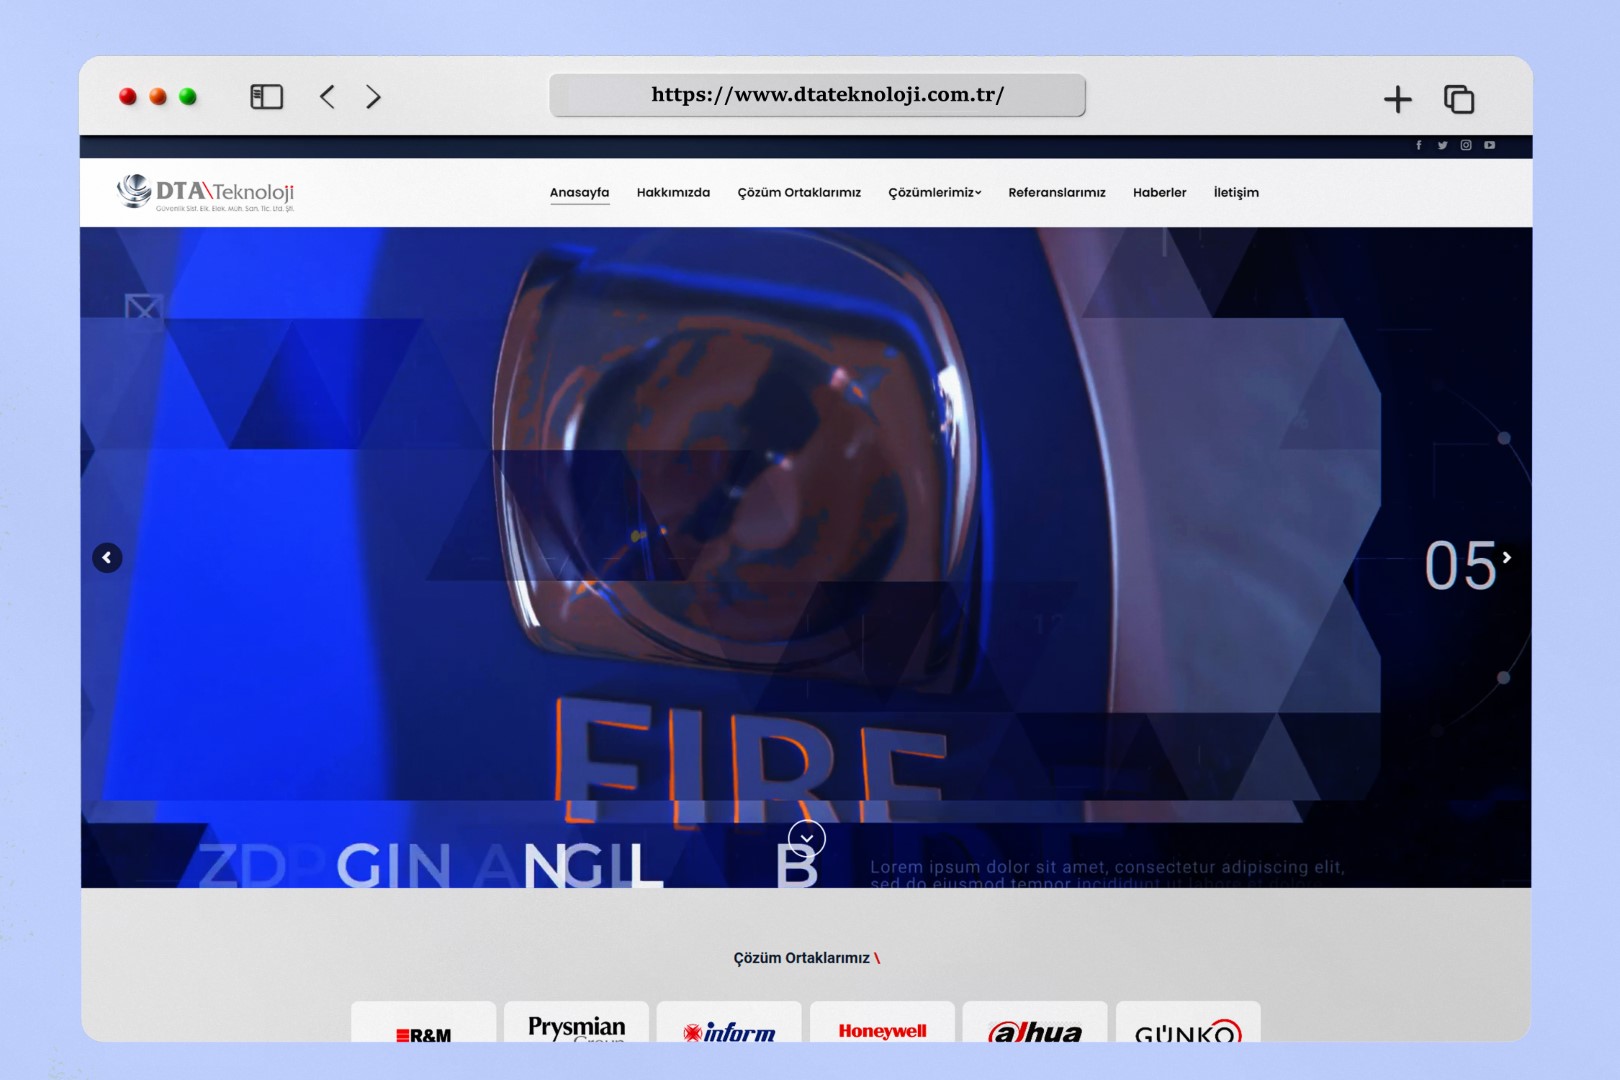The width and height of the screenshot is (1620, 1080).
Task: Open the Twitter icon in top bar
Action: click(1442, 145)
